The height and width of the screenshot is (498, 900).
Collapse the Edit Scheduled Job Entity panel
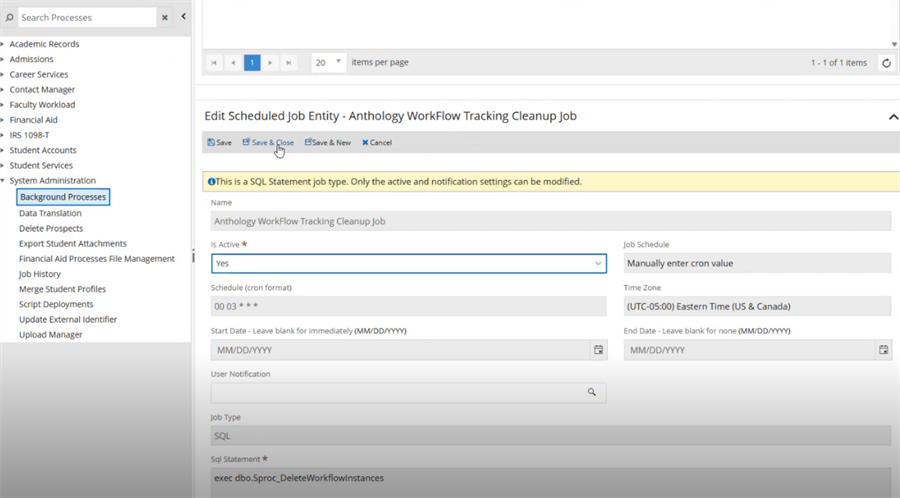[892, 117]
